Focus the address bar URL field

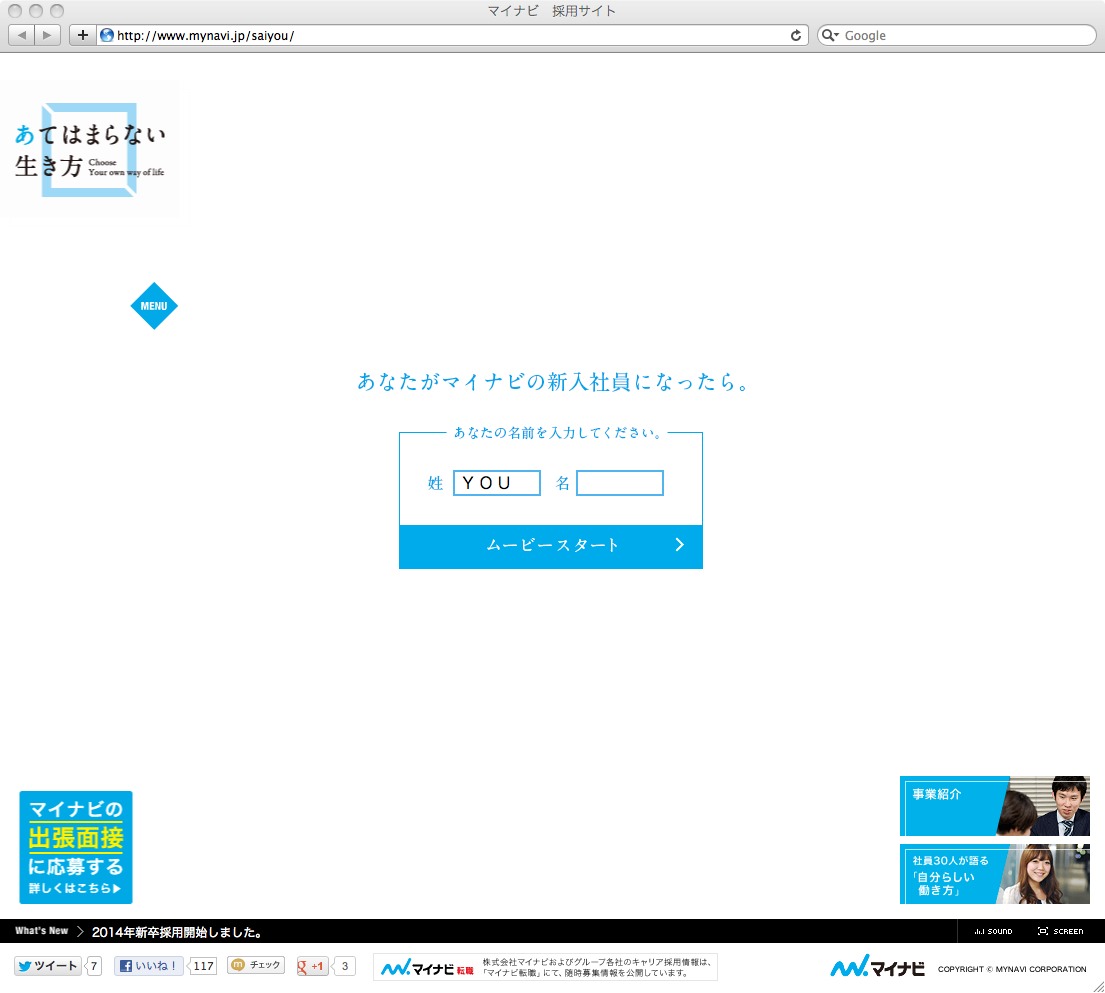click(x=451, y=35)
